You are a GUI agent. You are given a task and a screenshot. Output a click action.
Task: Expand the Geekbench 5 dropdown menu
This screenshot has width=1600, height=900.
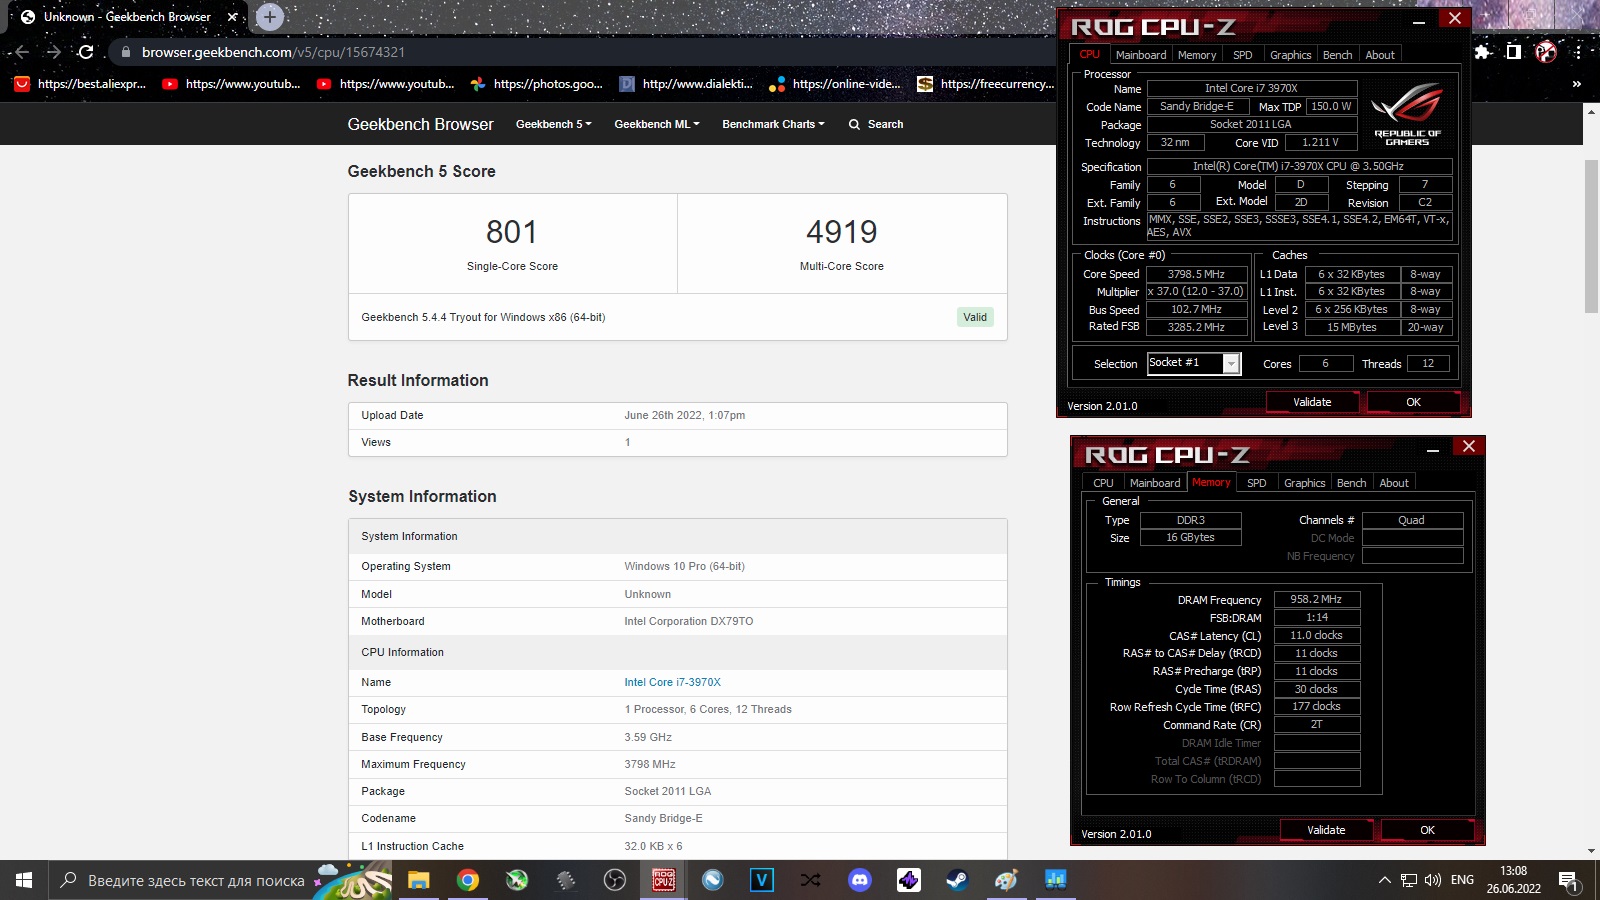point(554,124)
